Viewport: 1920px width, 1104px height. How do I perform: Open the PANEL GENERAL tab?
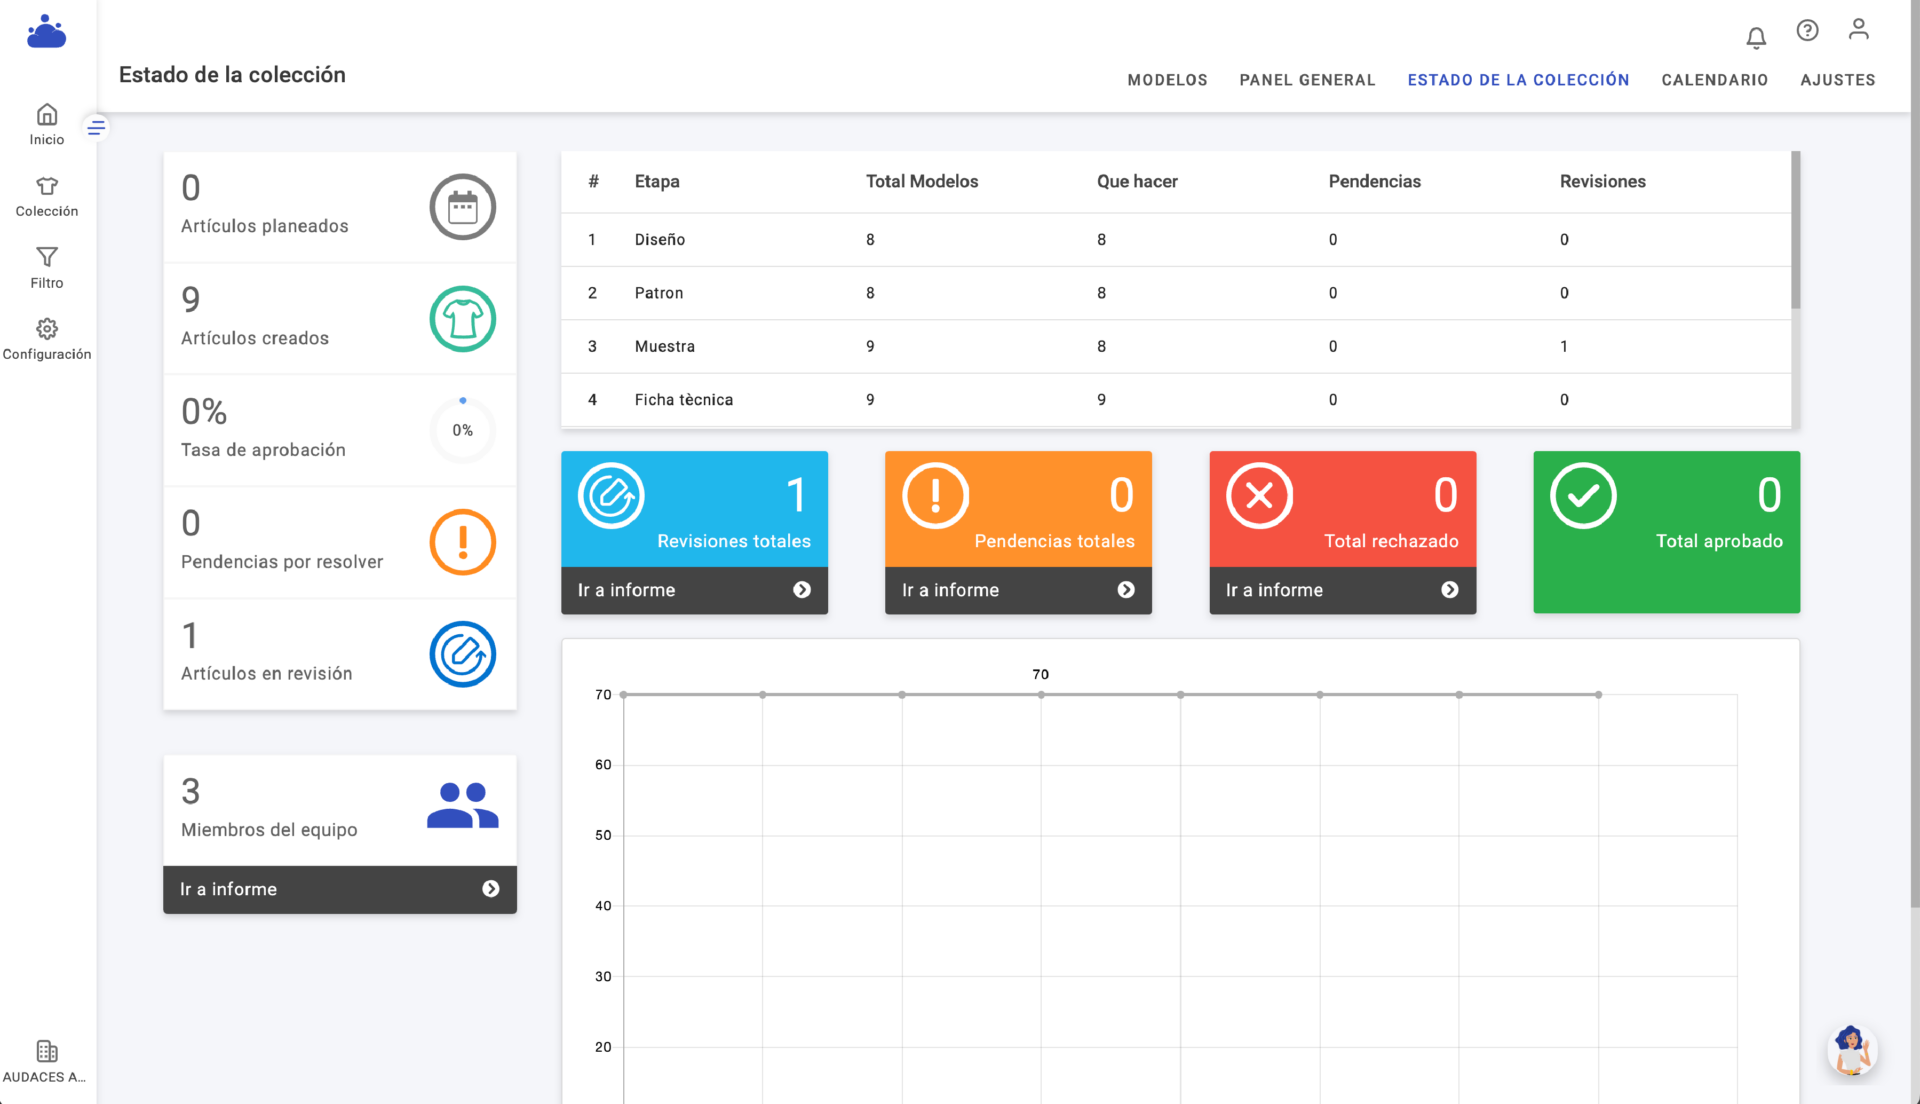click(1307, 80)
